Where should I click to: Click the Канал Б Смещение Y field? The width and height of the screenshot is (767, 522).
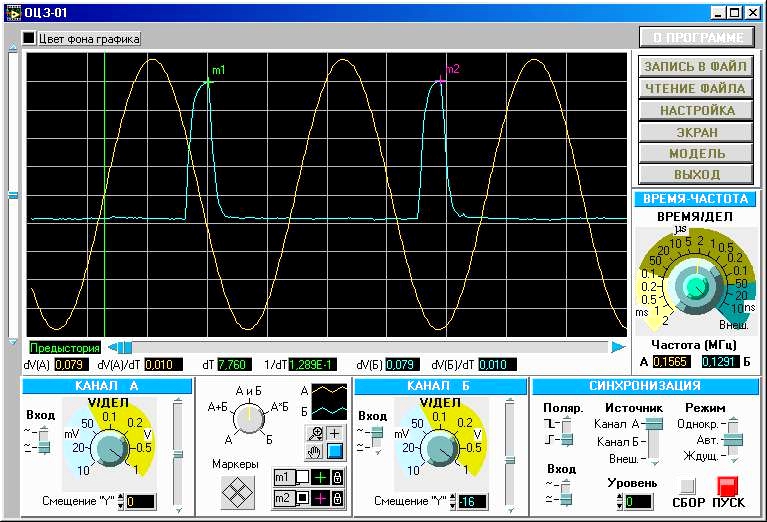(x=472, y=501)
